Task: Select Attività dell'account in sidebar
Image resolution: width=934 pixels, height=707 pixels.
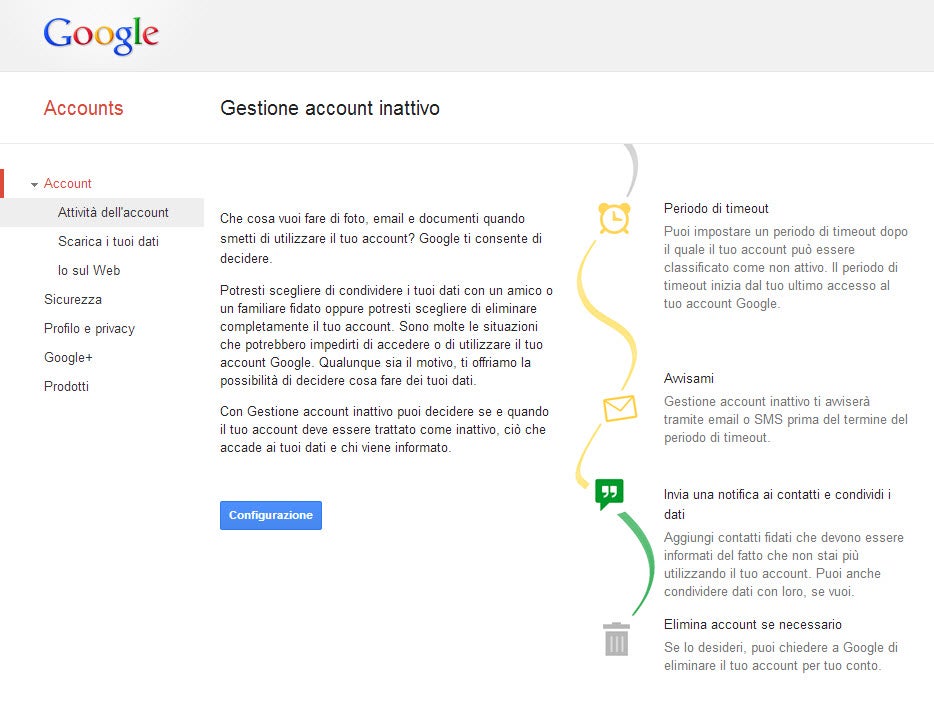Action: [113, 212]
